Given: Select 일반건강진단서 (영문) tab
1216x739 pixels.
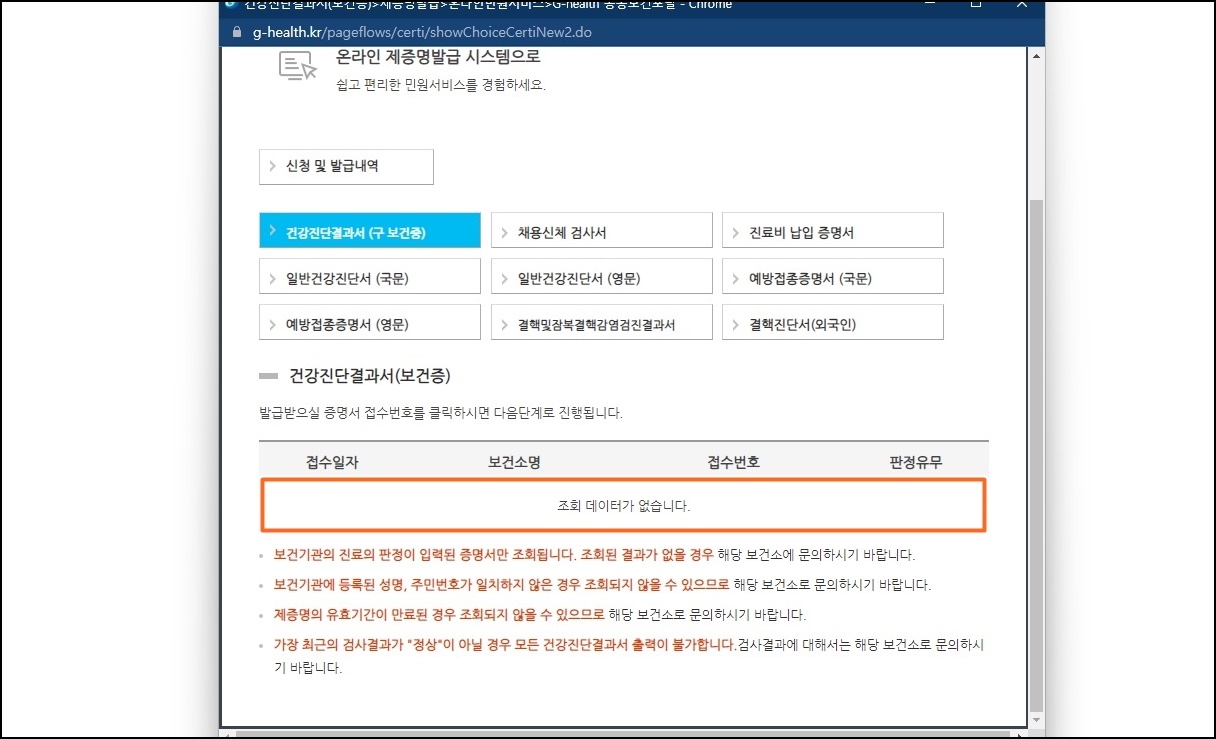Looking at the screenshot, I should (601, 276).
